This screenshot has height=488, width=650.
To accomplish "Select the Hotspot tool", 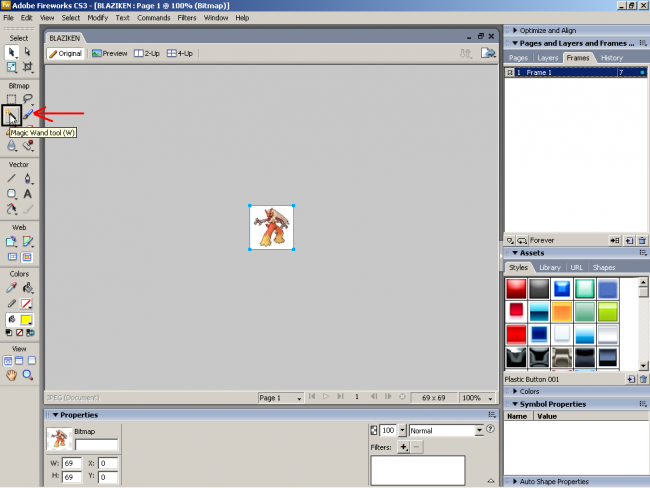I will 11,242.
